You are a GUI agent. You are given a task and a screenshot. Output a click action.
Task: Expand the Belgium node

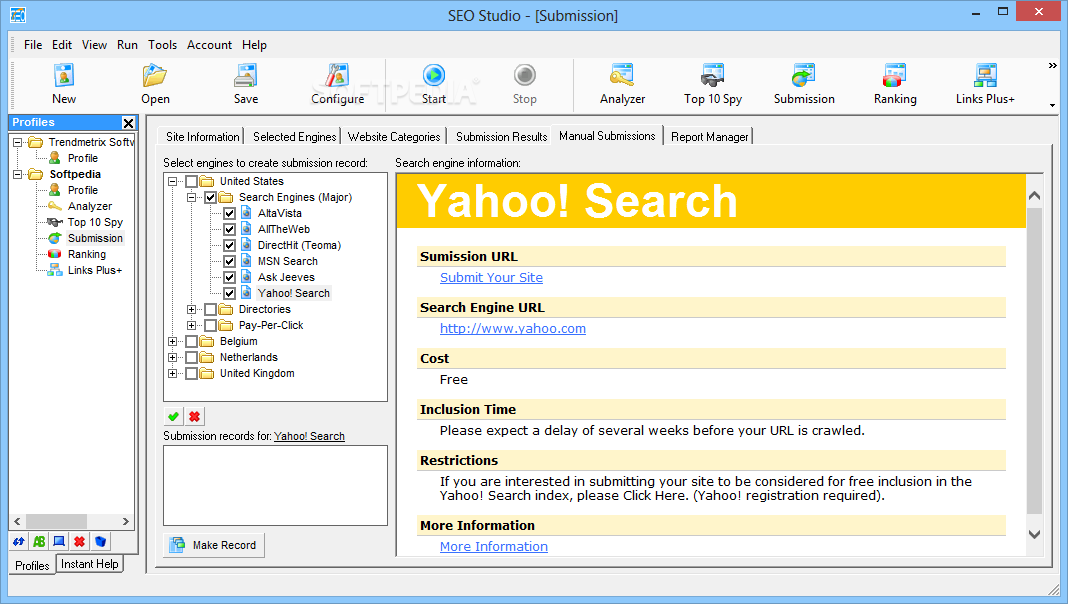point(172,341)
